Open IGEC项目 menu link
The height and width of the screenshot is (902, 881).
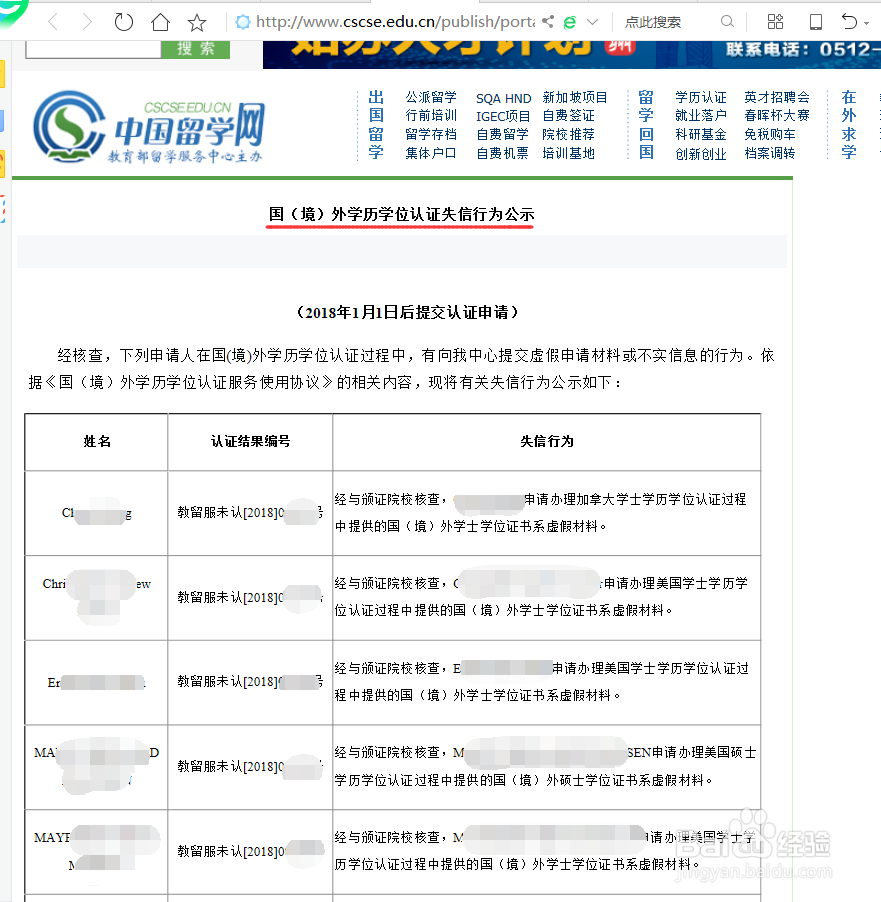[x=503, y=116]
